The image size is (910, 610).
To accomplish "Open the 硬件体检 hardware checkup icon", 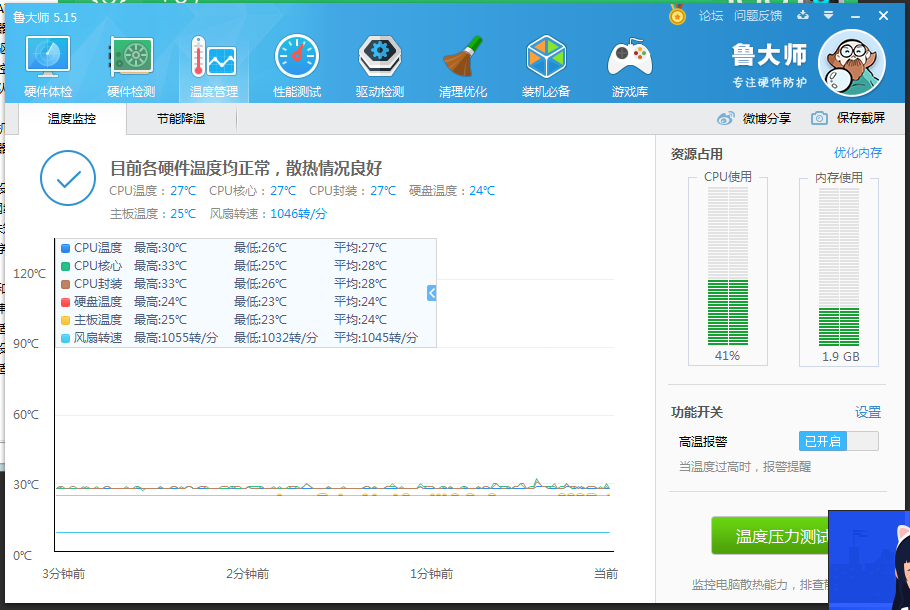I will 48,66.
